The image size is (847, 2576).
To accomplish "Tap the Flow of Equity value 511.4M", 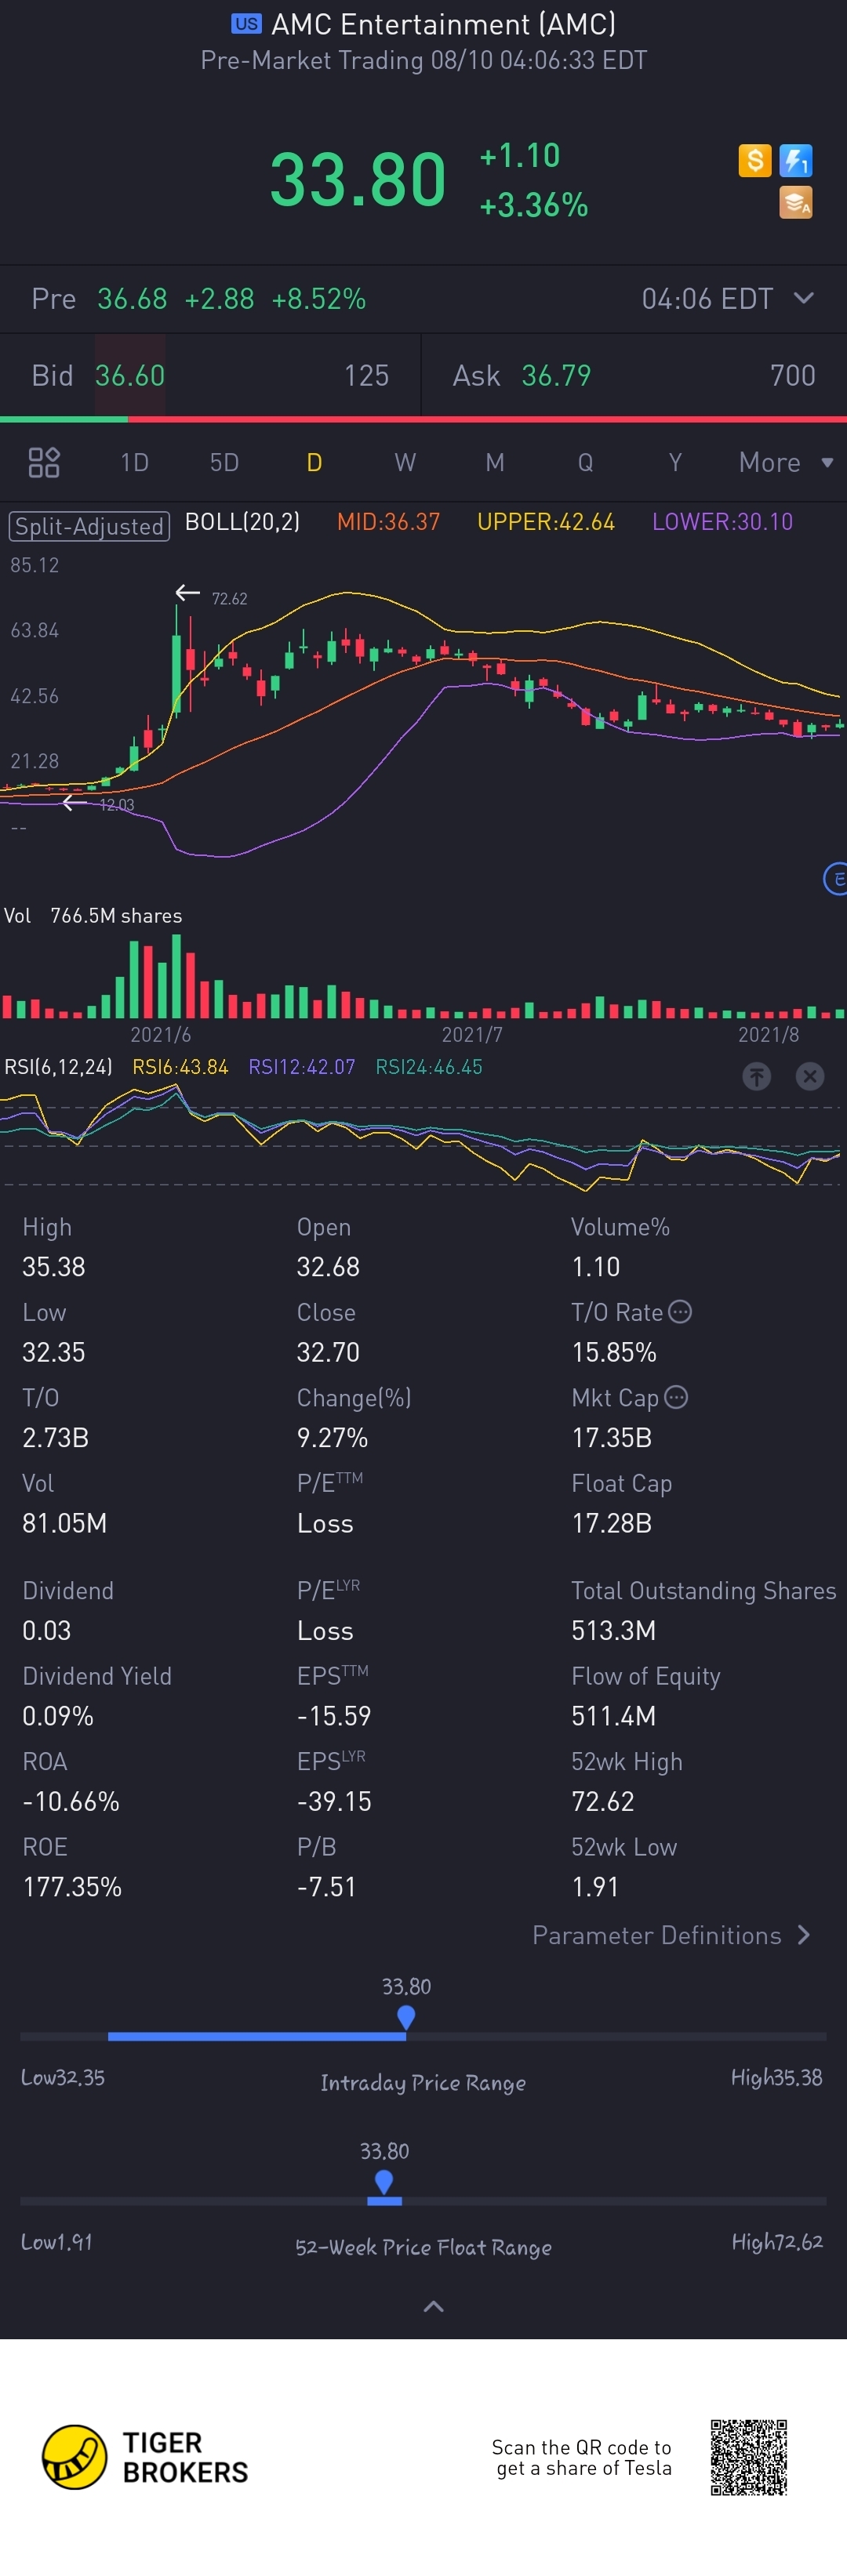I will point(613,1716).
